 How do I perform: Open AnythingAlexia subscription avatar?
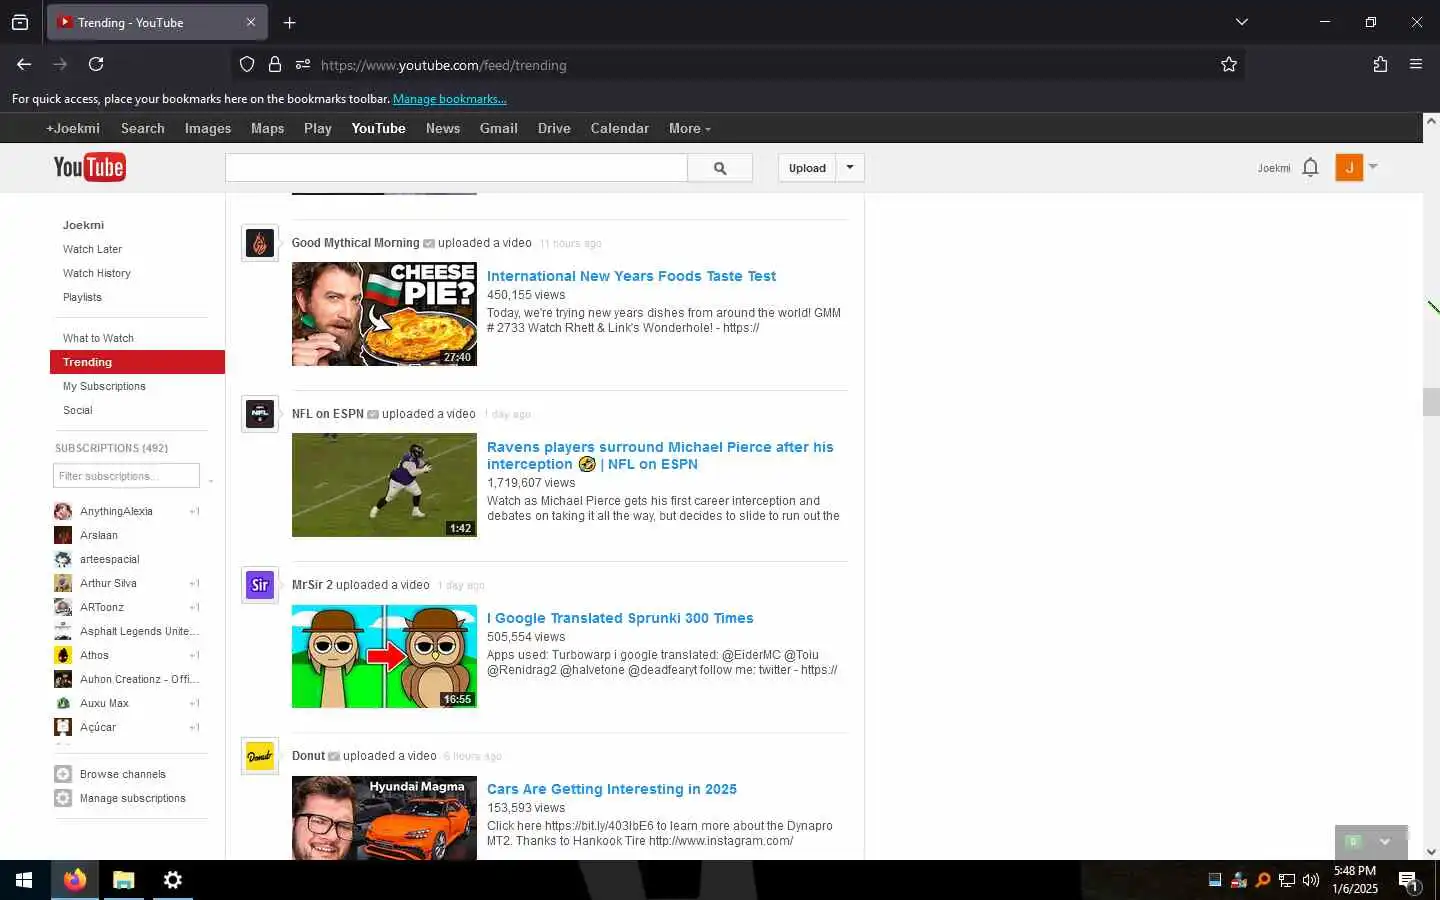(63, 511)
